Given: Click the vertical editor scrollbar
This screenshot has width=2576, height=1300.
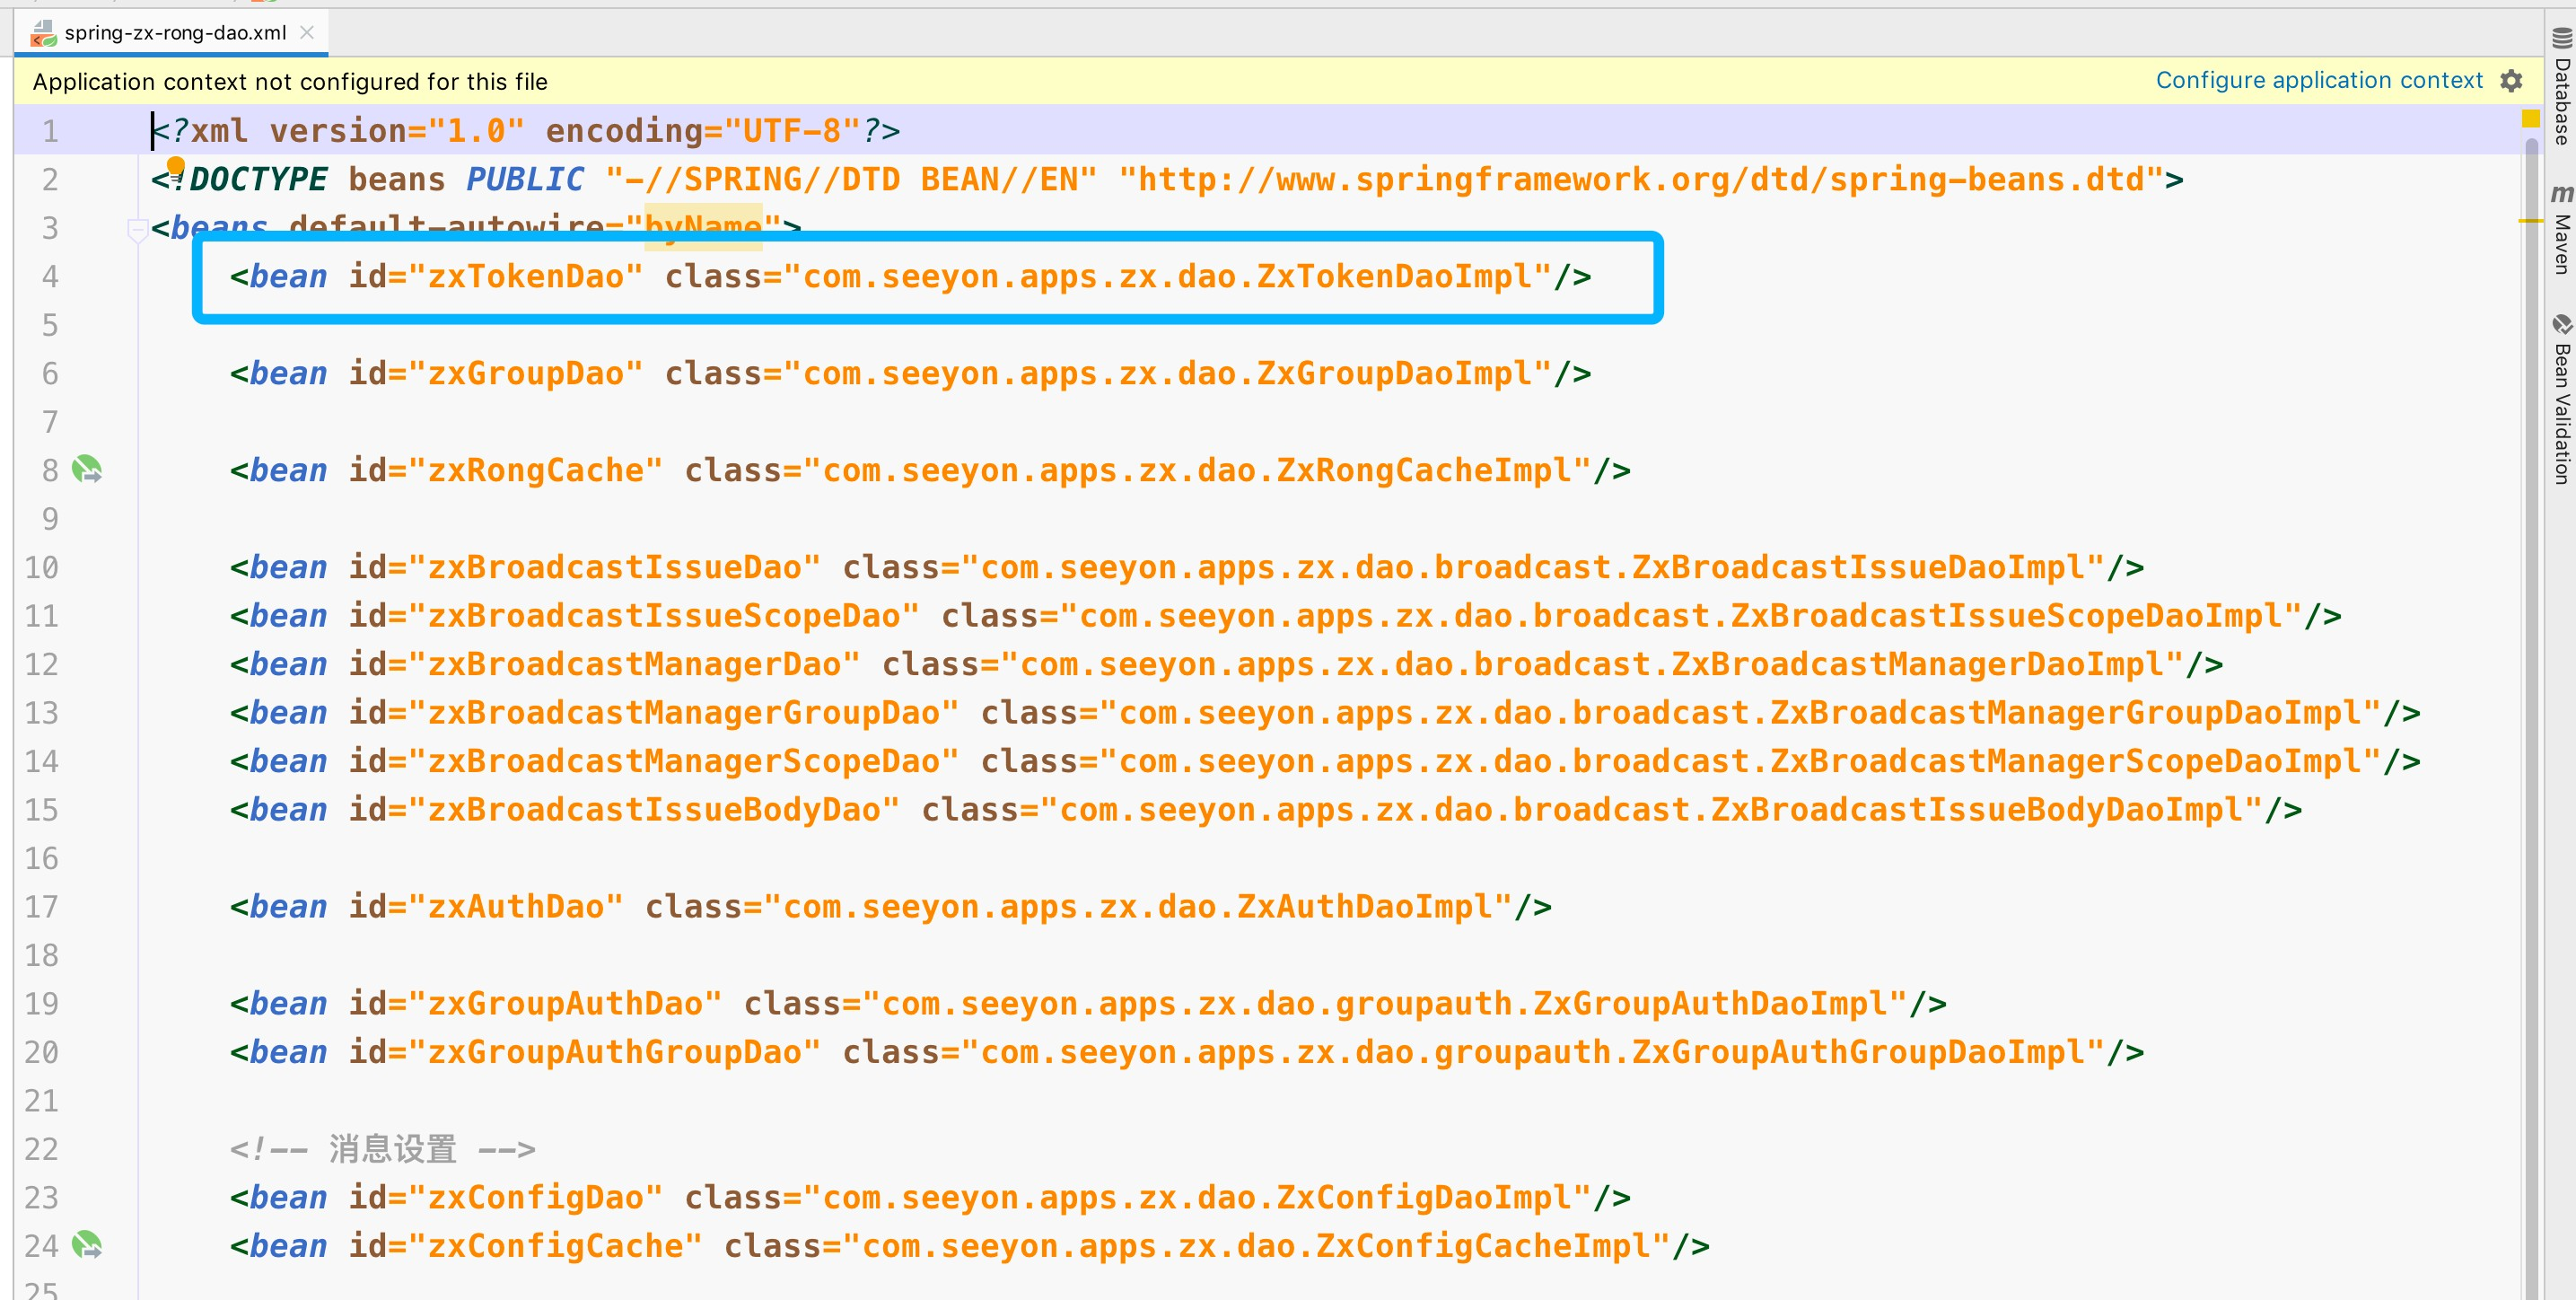Looking at the screenshot, I should pos(2531,700).
